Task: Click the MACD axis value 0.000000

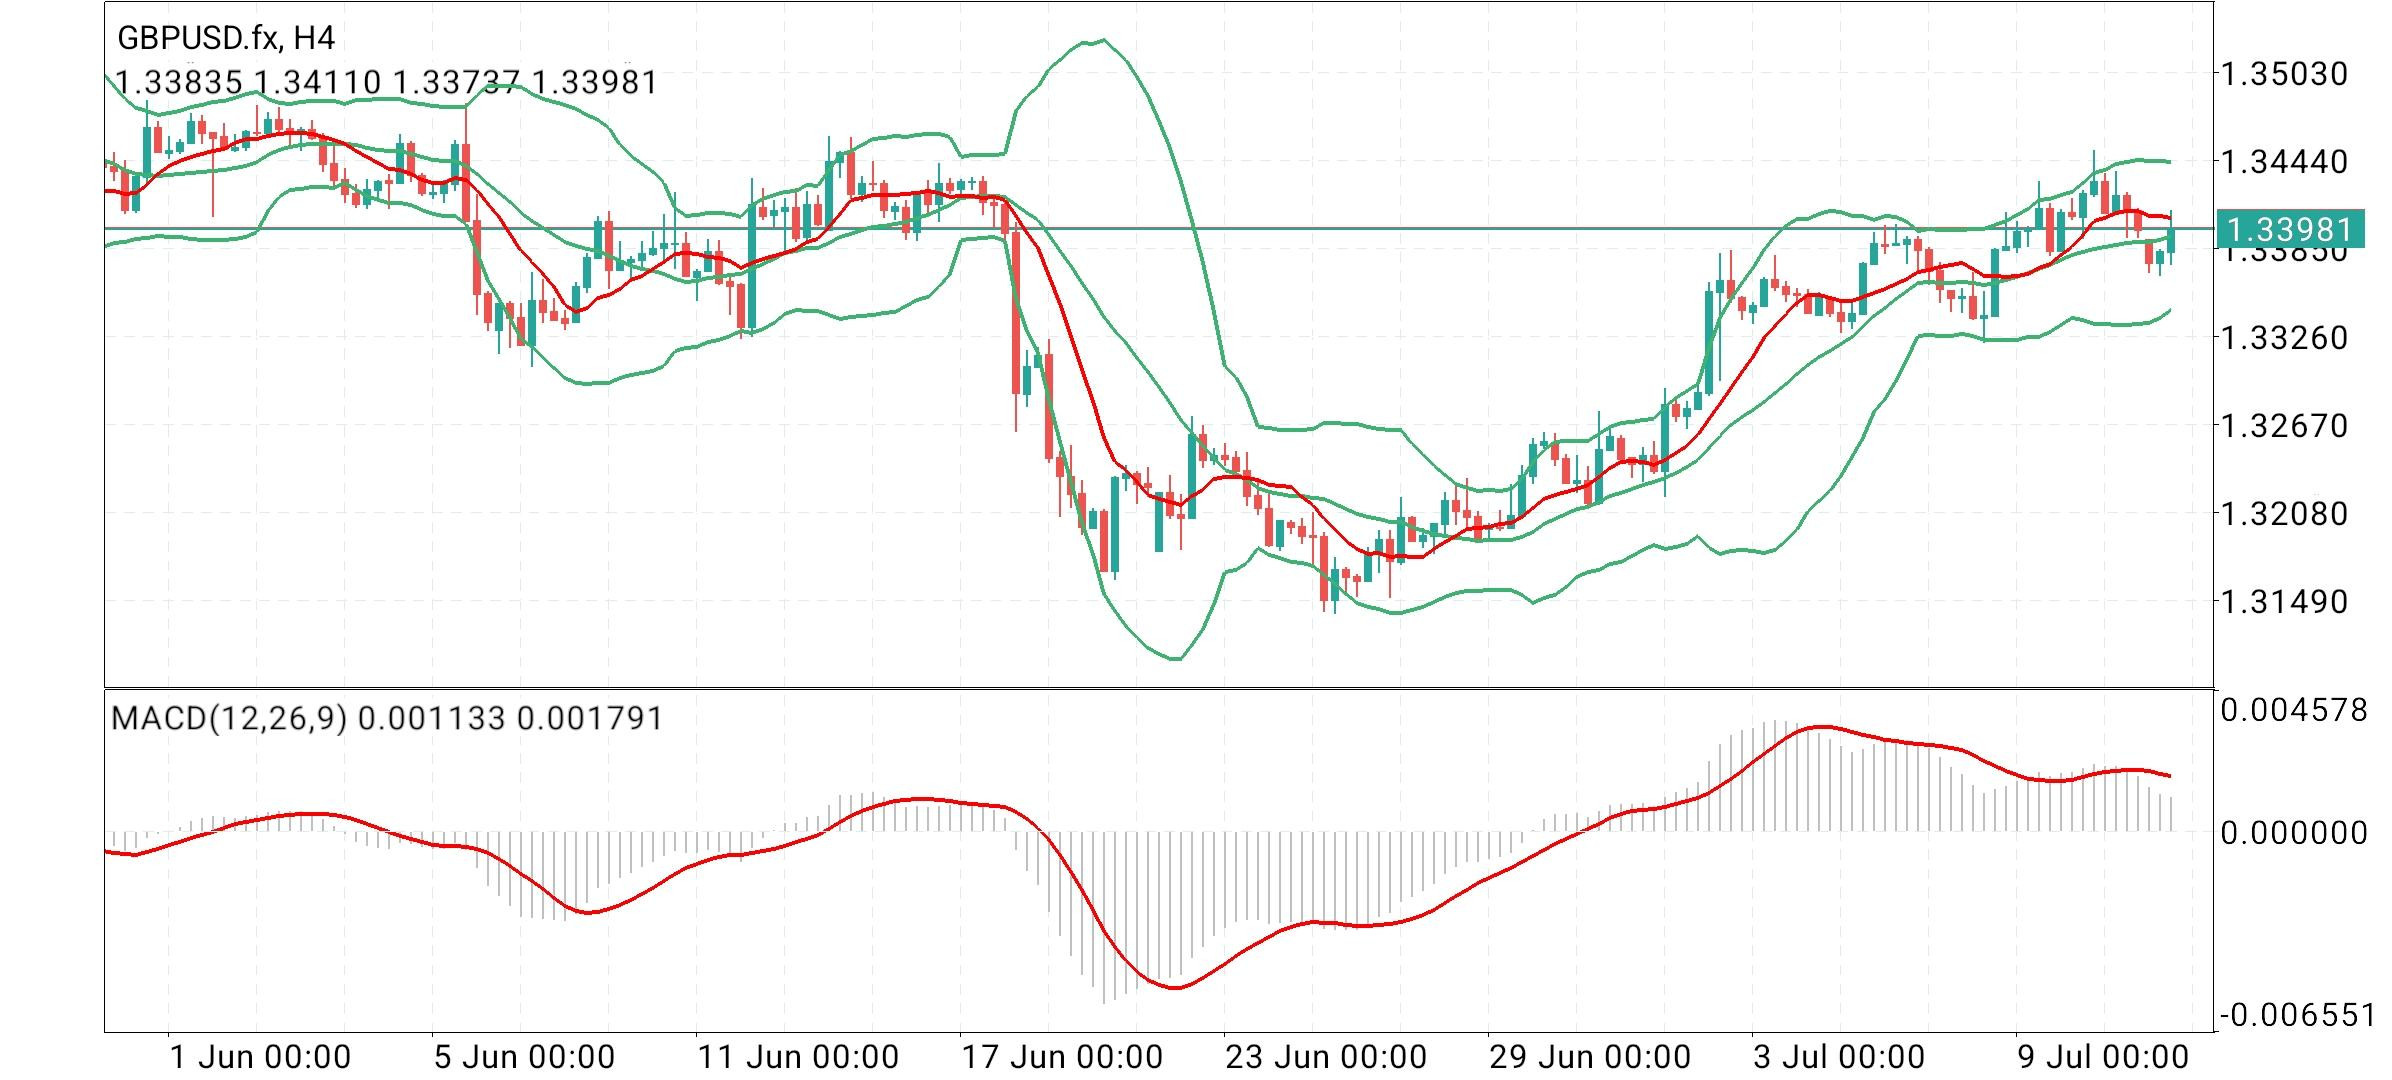Action: pos(2294,832)
